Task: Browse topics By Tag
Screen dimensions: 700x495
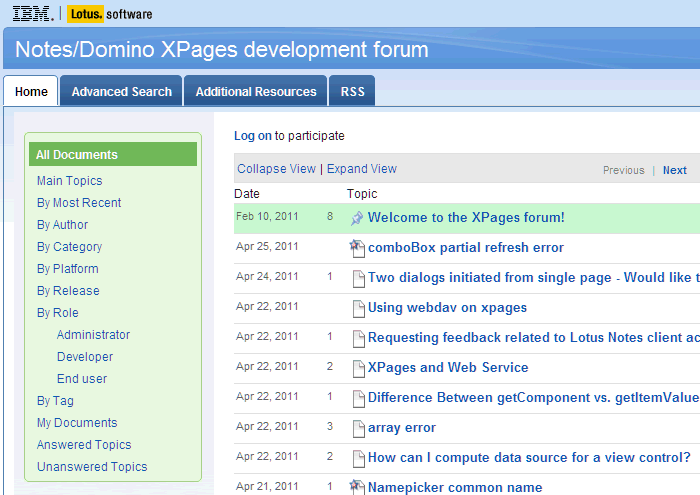Action: pyautogui.click(x=55, y=401)
